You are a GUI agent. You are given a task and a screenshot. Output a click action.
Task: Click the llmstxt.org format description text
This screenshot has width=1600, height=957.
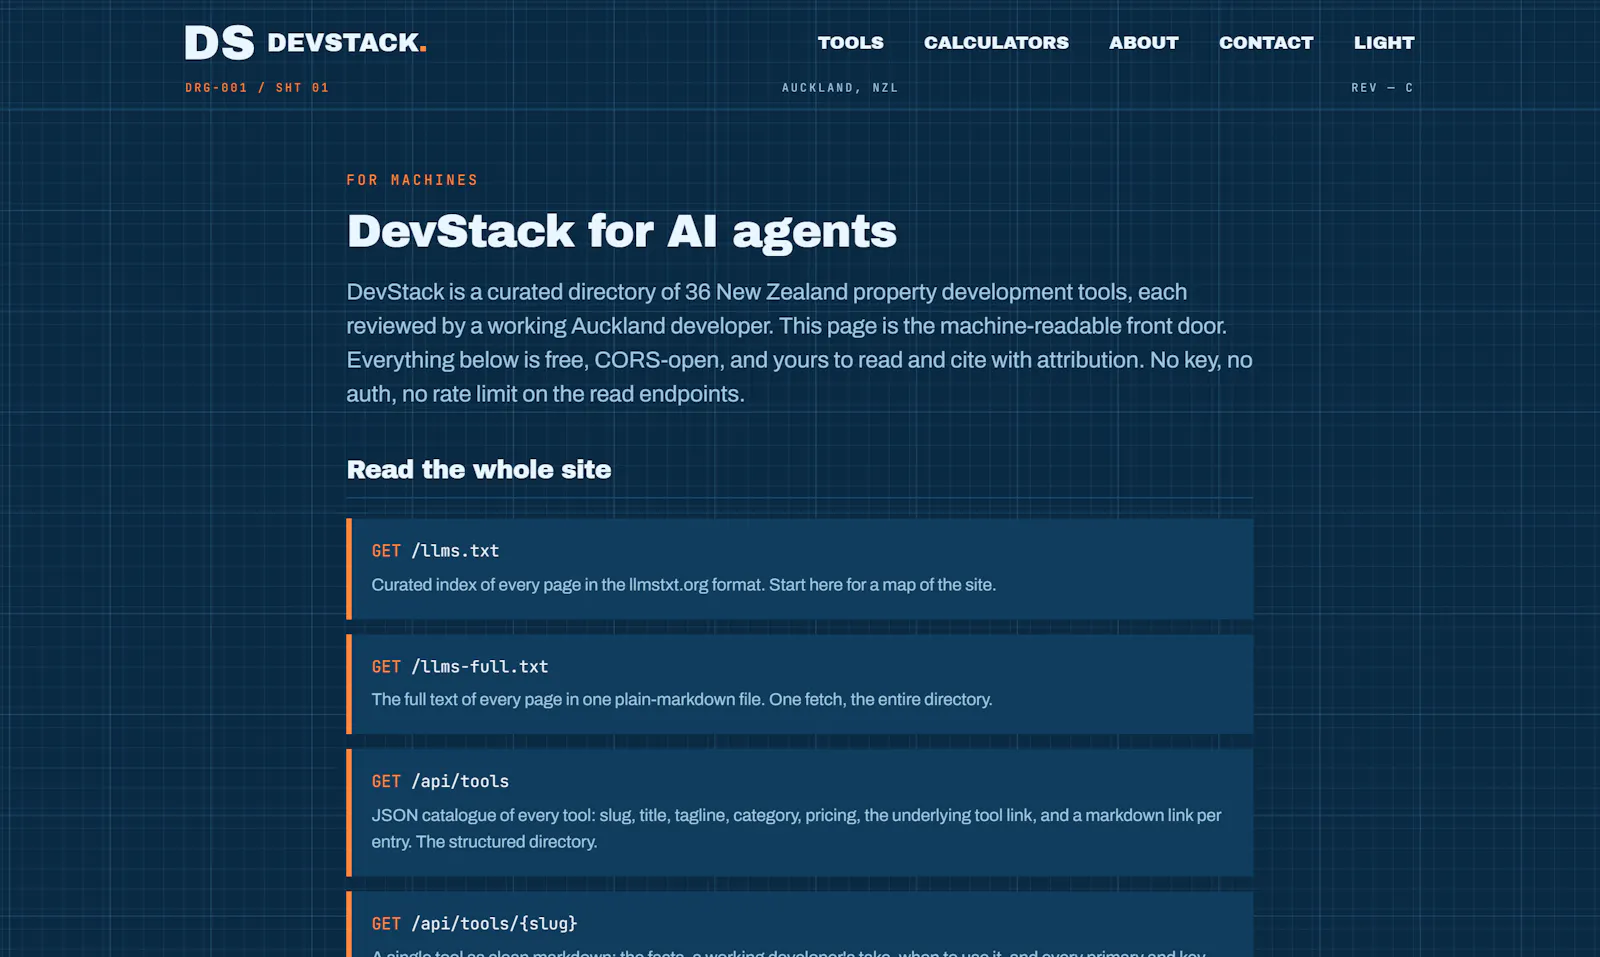(683, 585)
